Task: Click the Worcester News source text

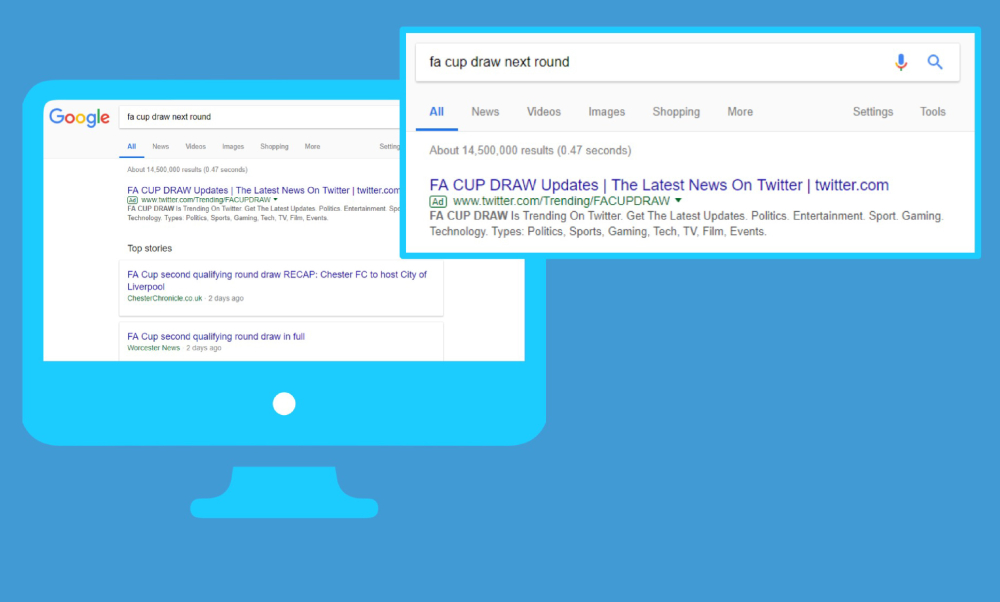Action: pyautogui.click(x=154, y=348)
